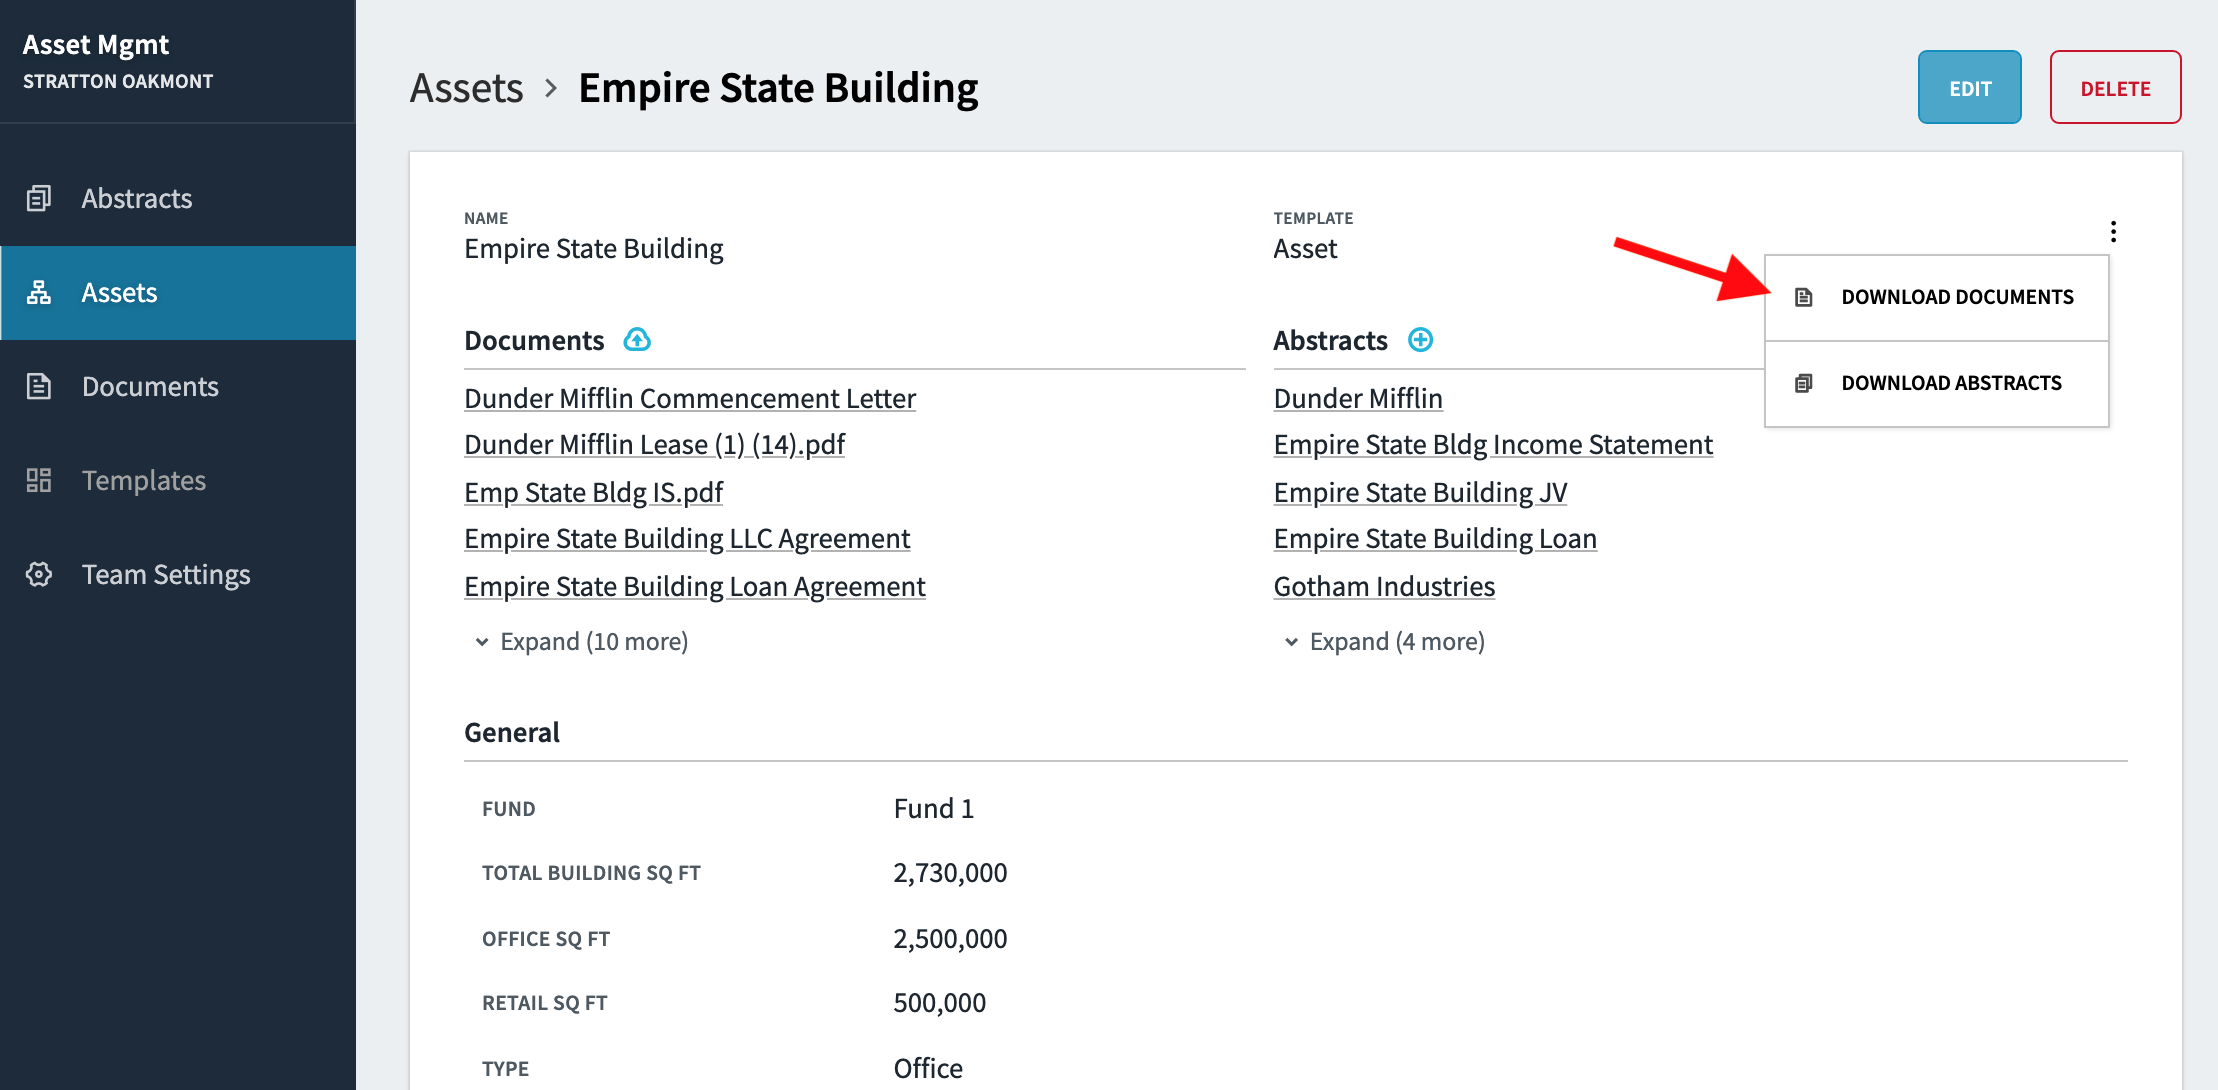
Task: Open the Gotham Industries abstract
Action: [x=1384, y=586]
